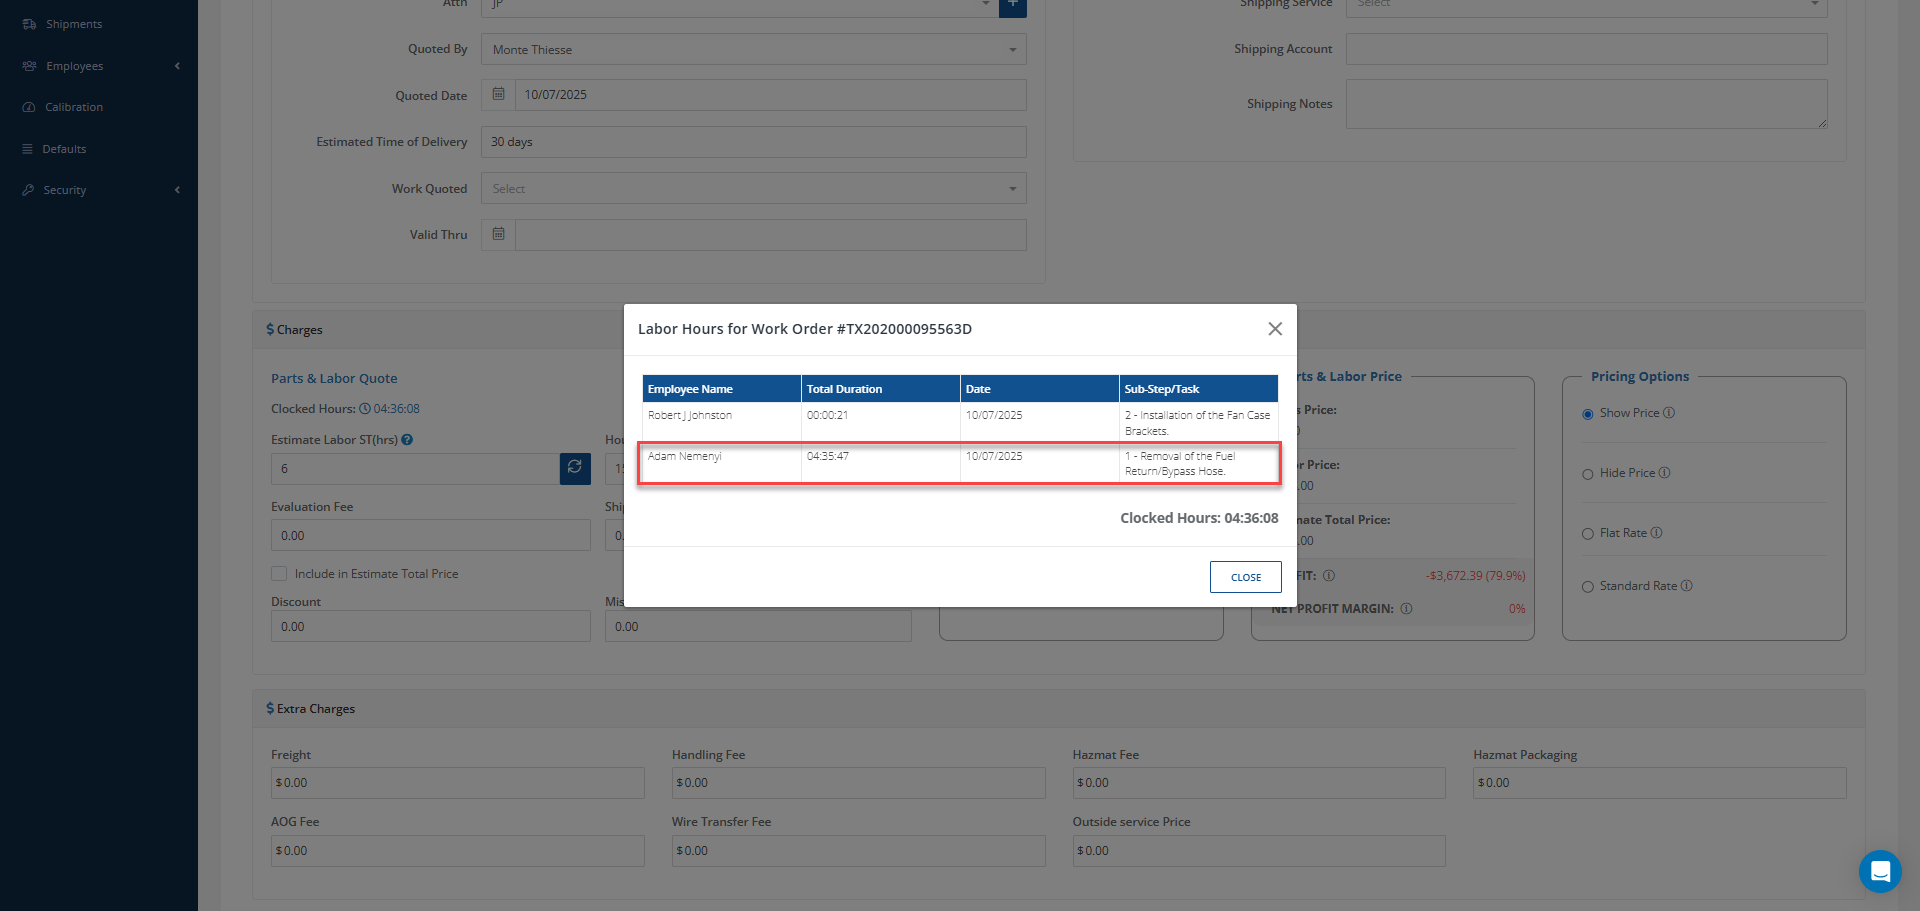Go to Calibration in the sidebar
Image resolution: width=1920 pixels, height=911 pixels.
point(73,107)
